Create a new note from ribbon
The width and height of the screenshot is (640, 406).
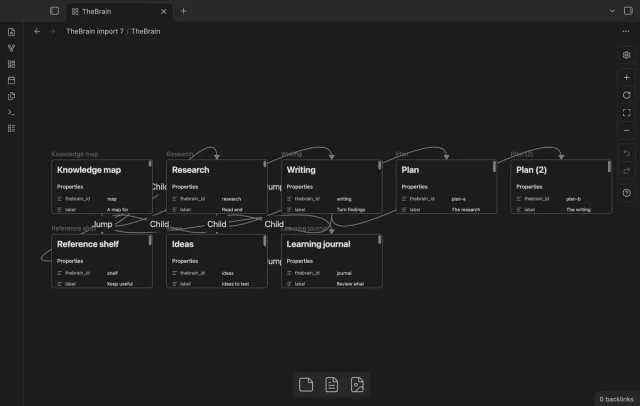(11, 32)
